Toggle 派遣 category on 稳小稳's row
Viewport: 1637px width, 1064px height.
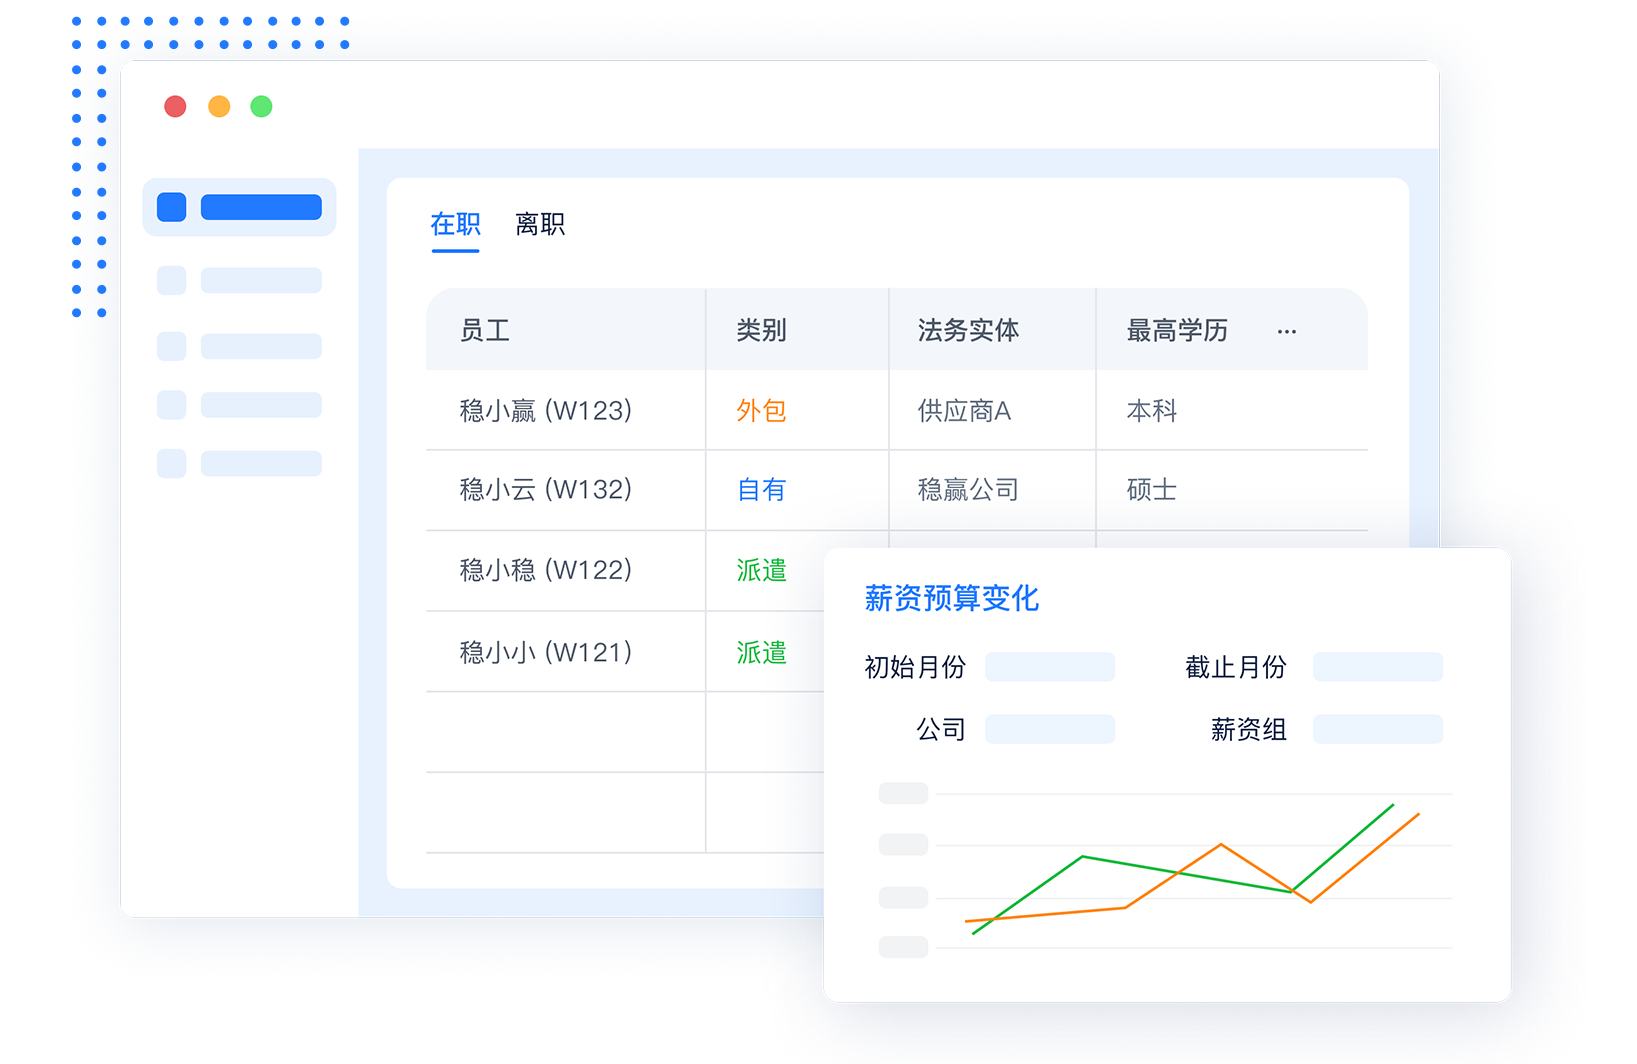(761, 570)
